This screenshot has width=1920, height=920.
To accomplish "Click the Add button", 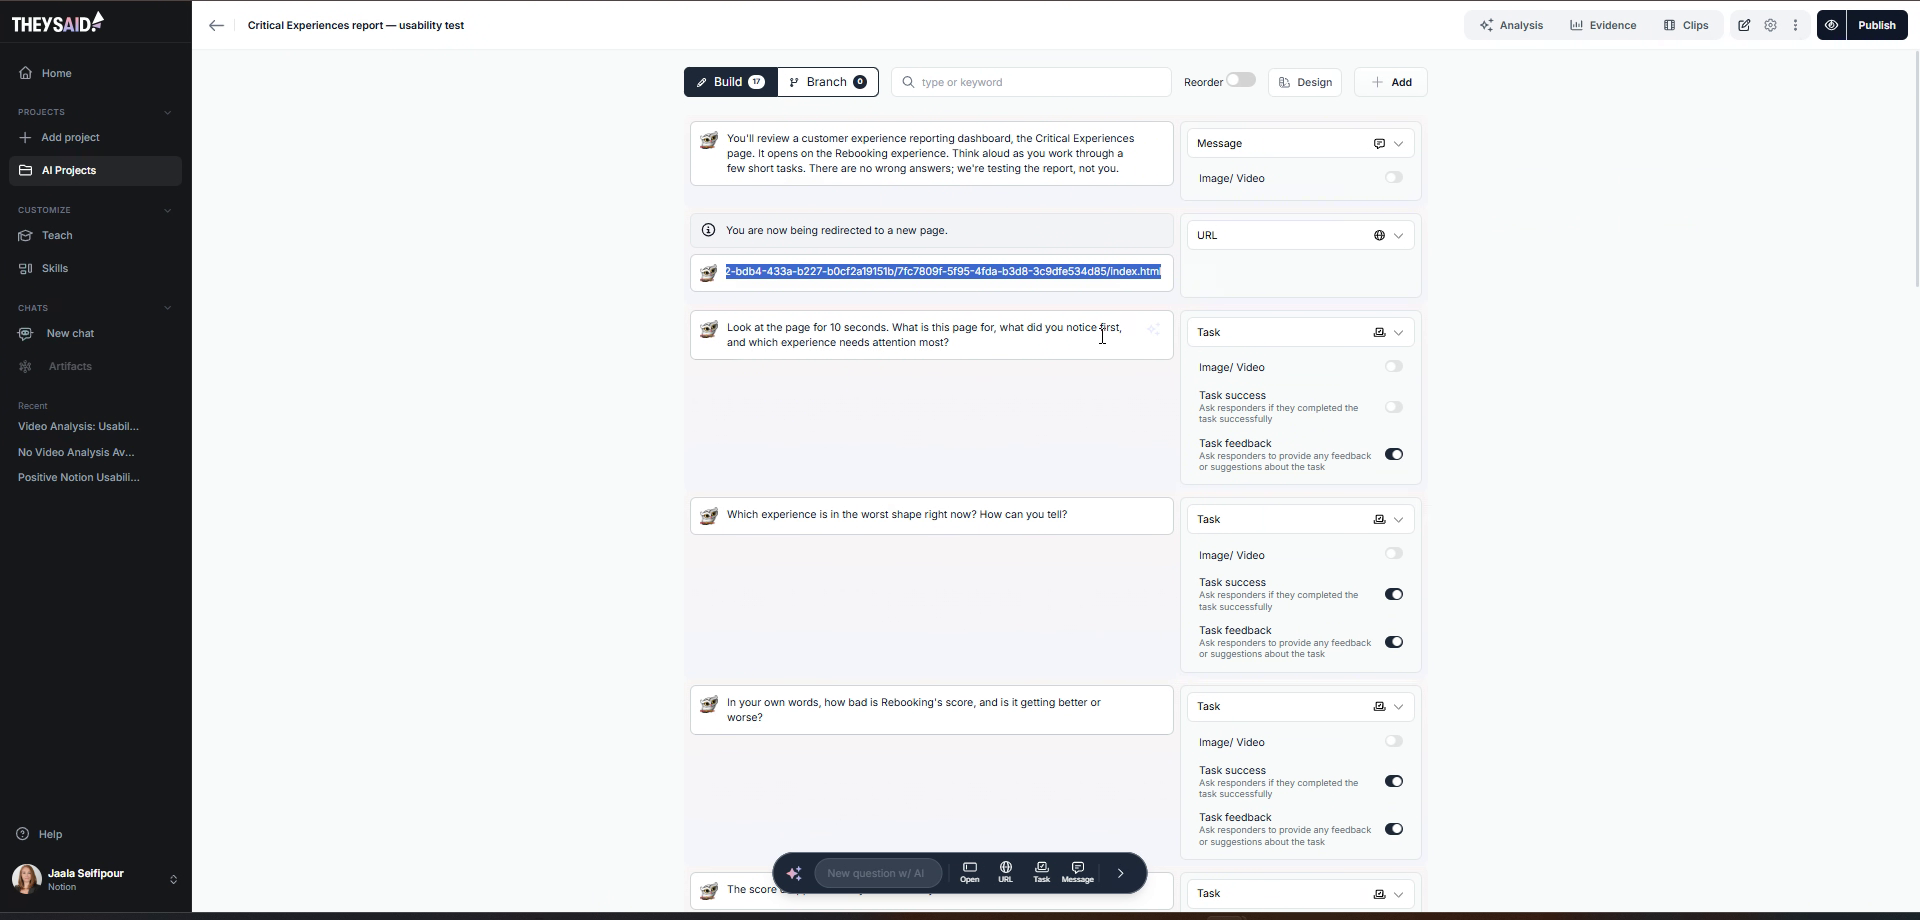I will pos(1391,82).
